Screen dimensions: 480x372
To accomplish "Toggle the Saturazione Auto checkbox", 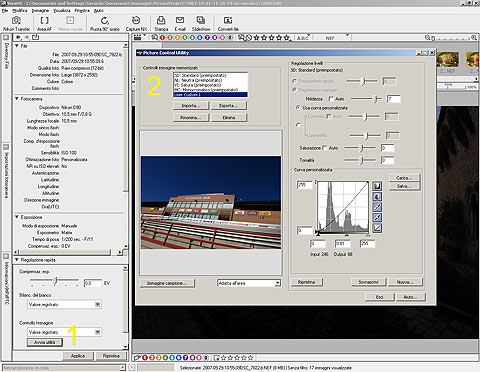I will 324,148.
